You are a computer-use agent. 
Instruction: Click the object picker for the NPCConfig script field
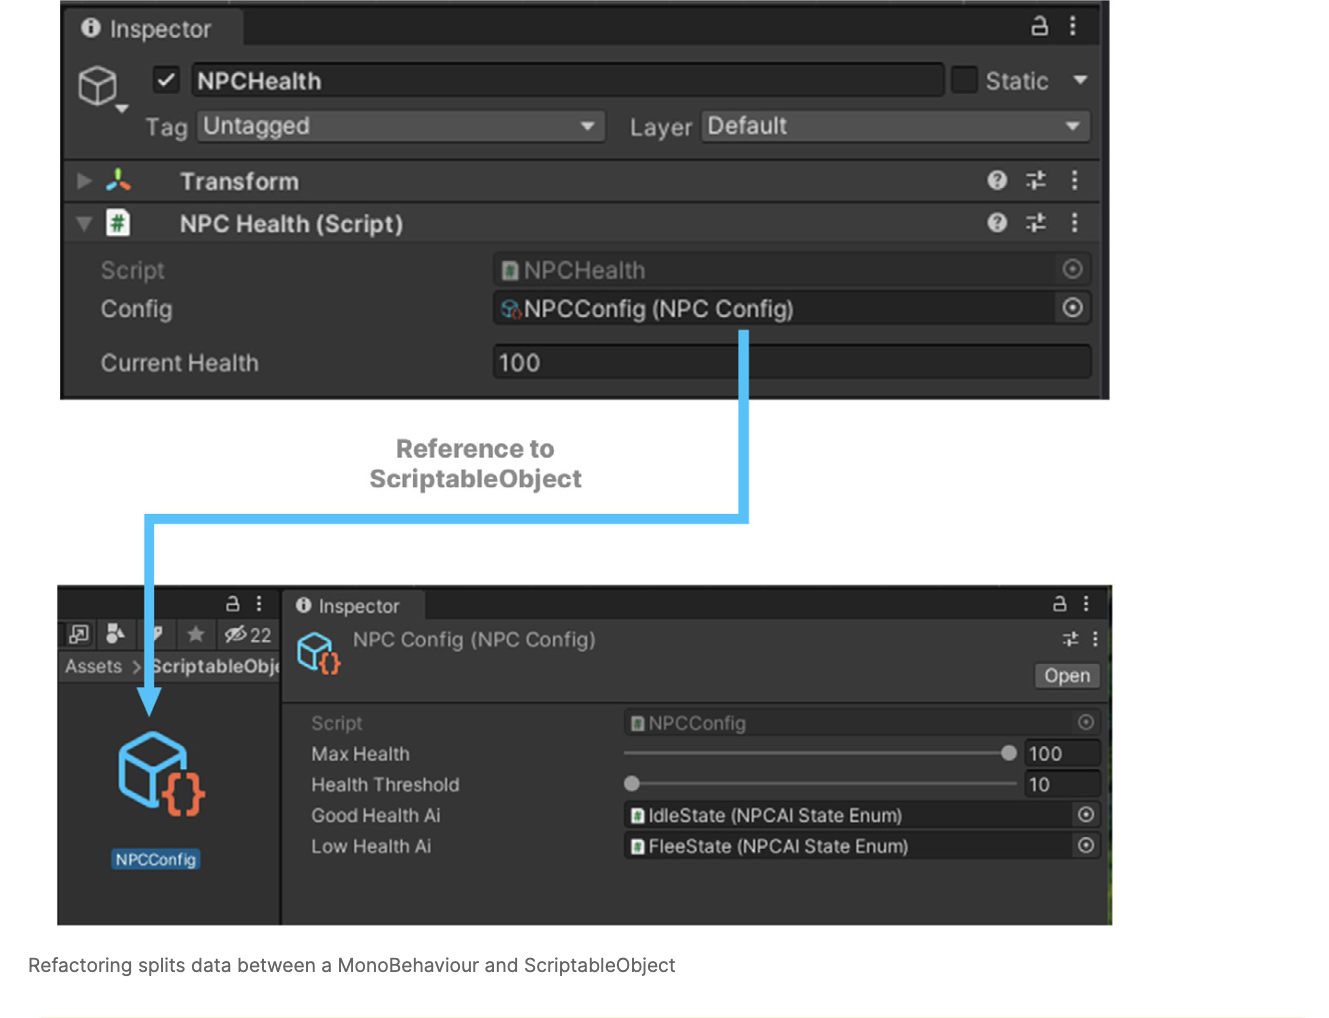1086,722
